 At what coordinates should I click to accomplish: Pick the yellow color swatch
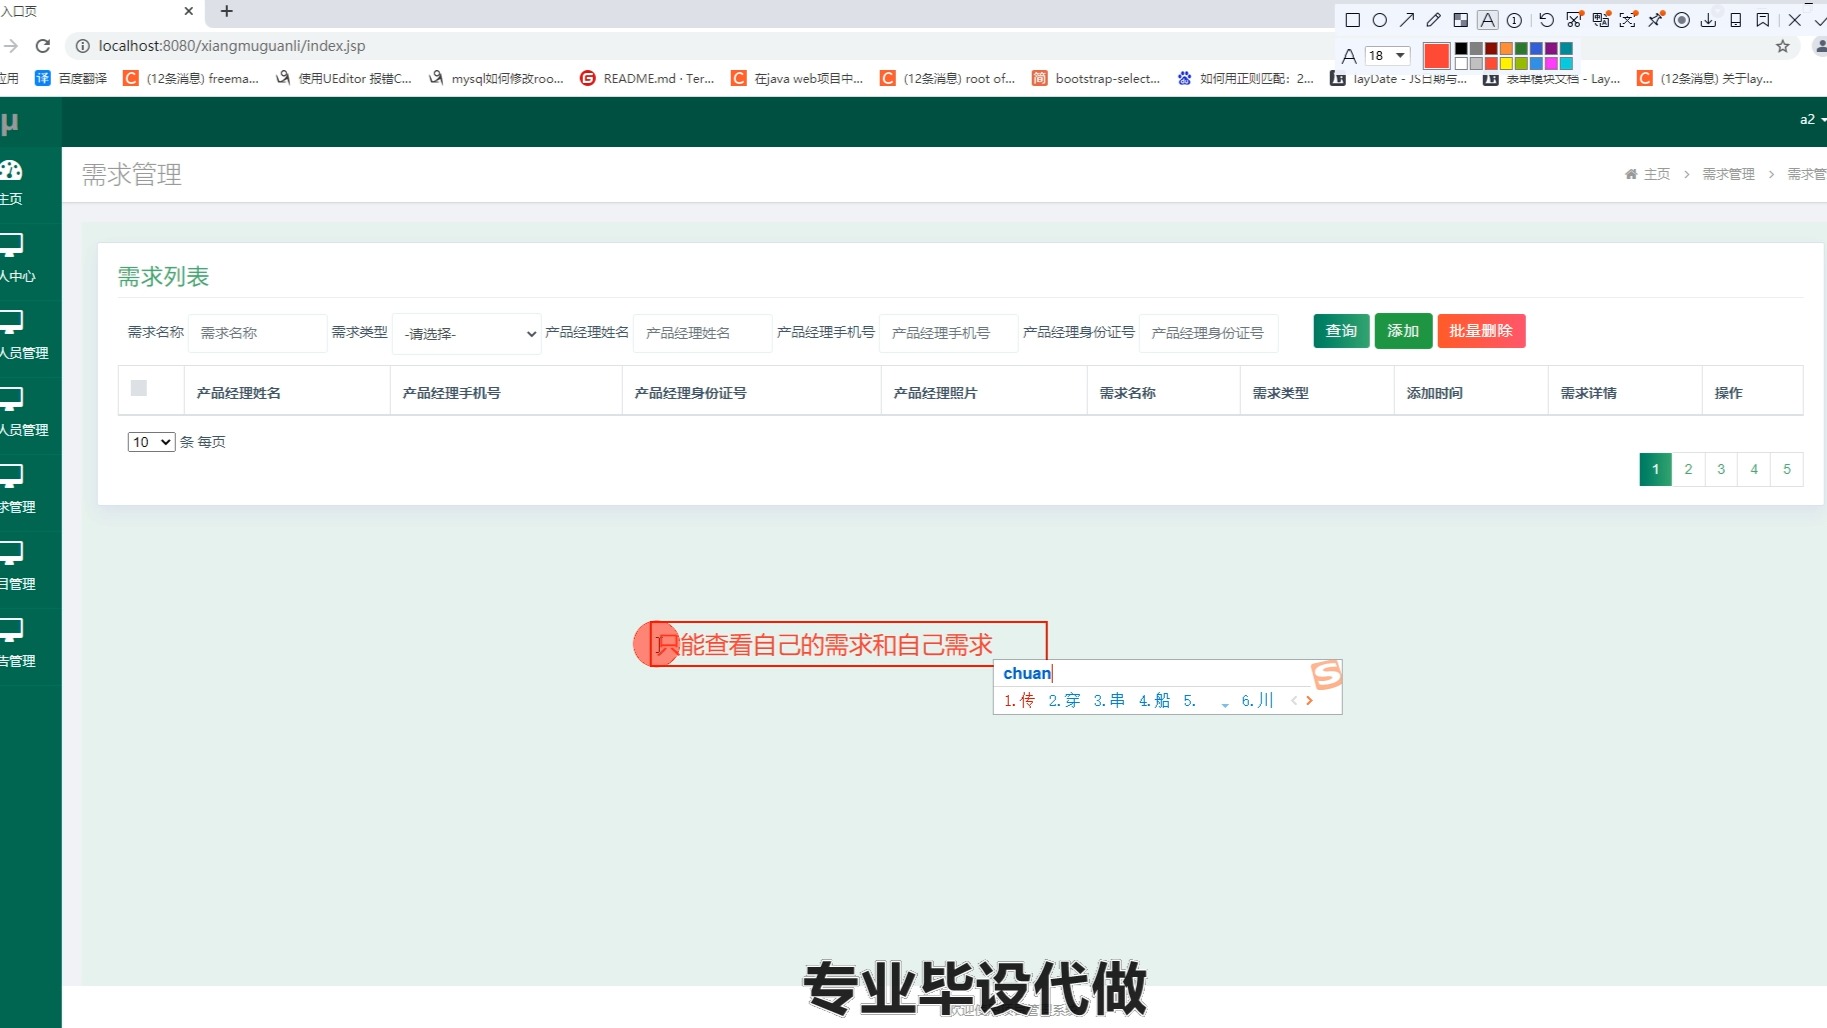[1506, 63]
